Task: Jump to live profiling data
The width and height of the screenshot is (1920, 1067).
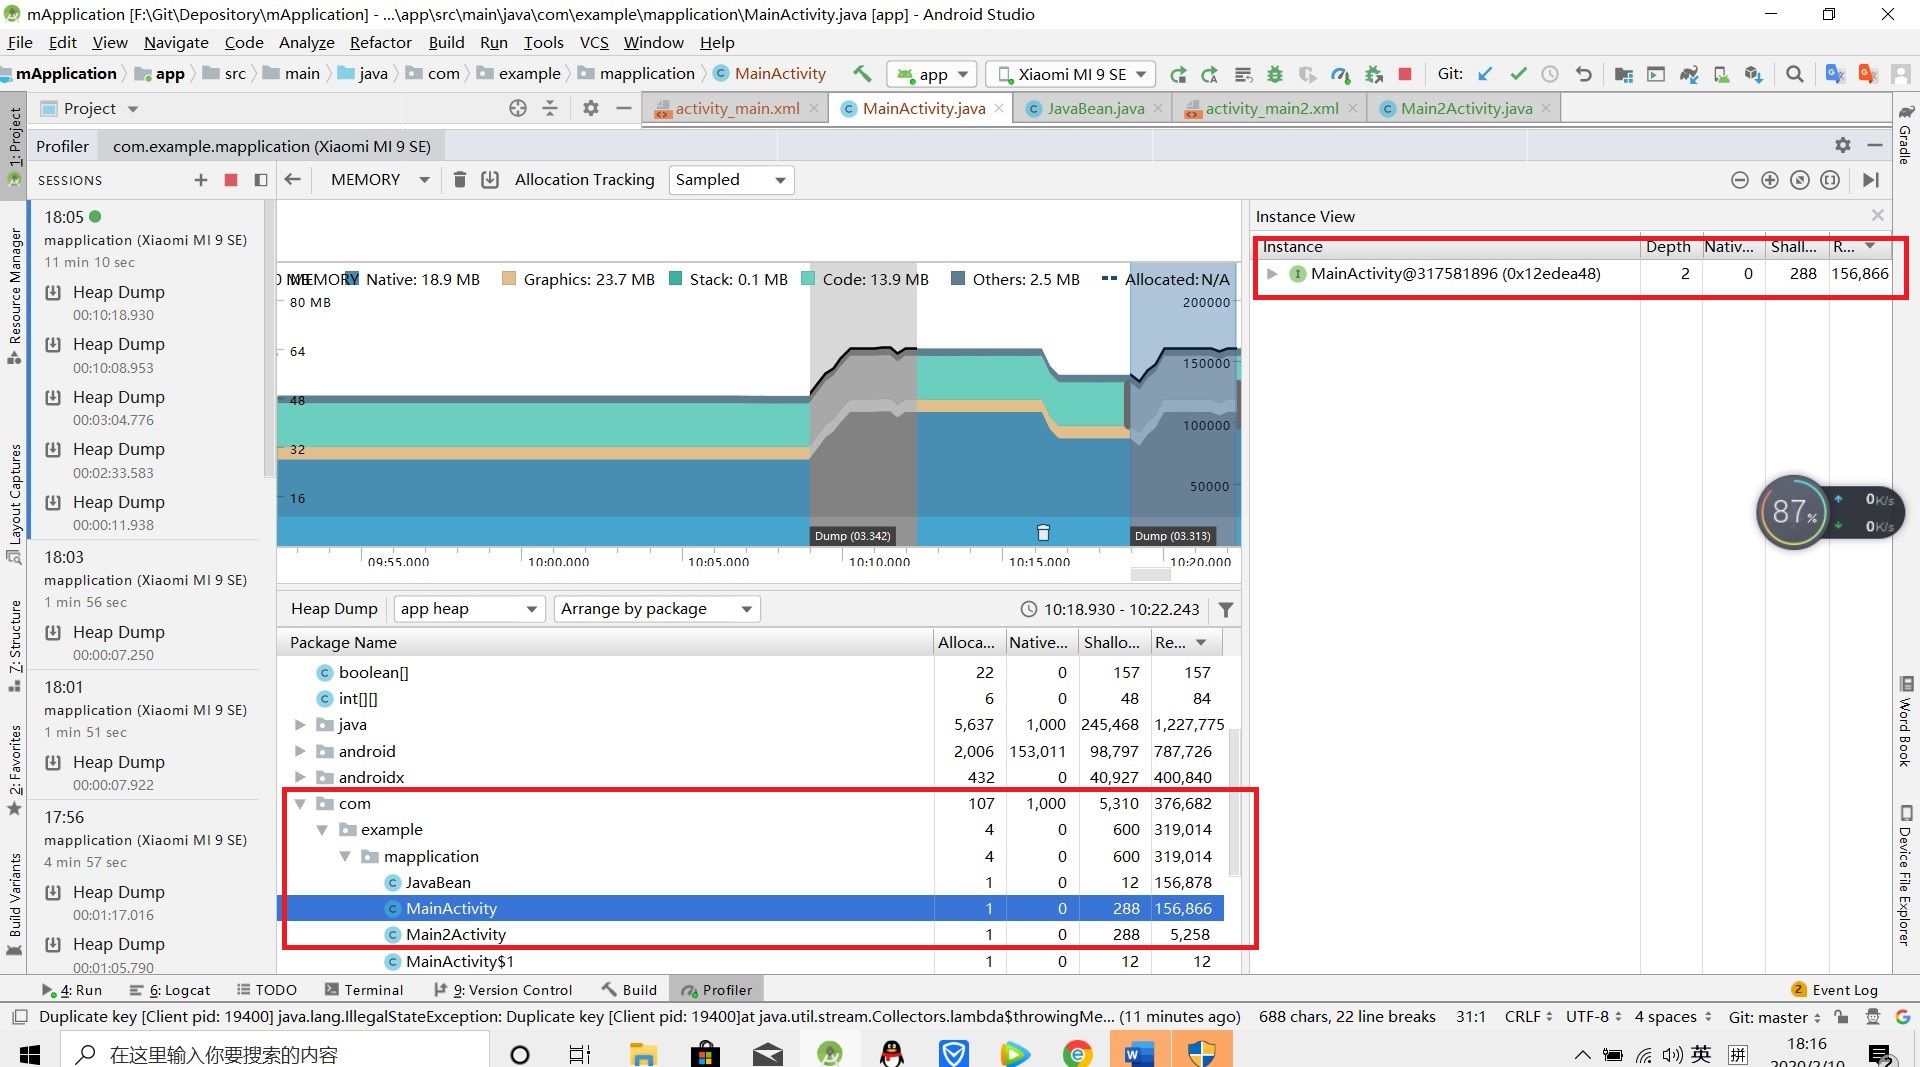Action: click(x=1871, y=180)
